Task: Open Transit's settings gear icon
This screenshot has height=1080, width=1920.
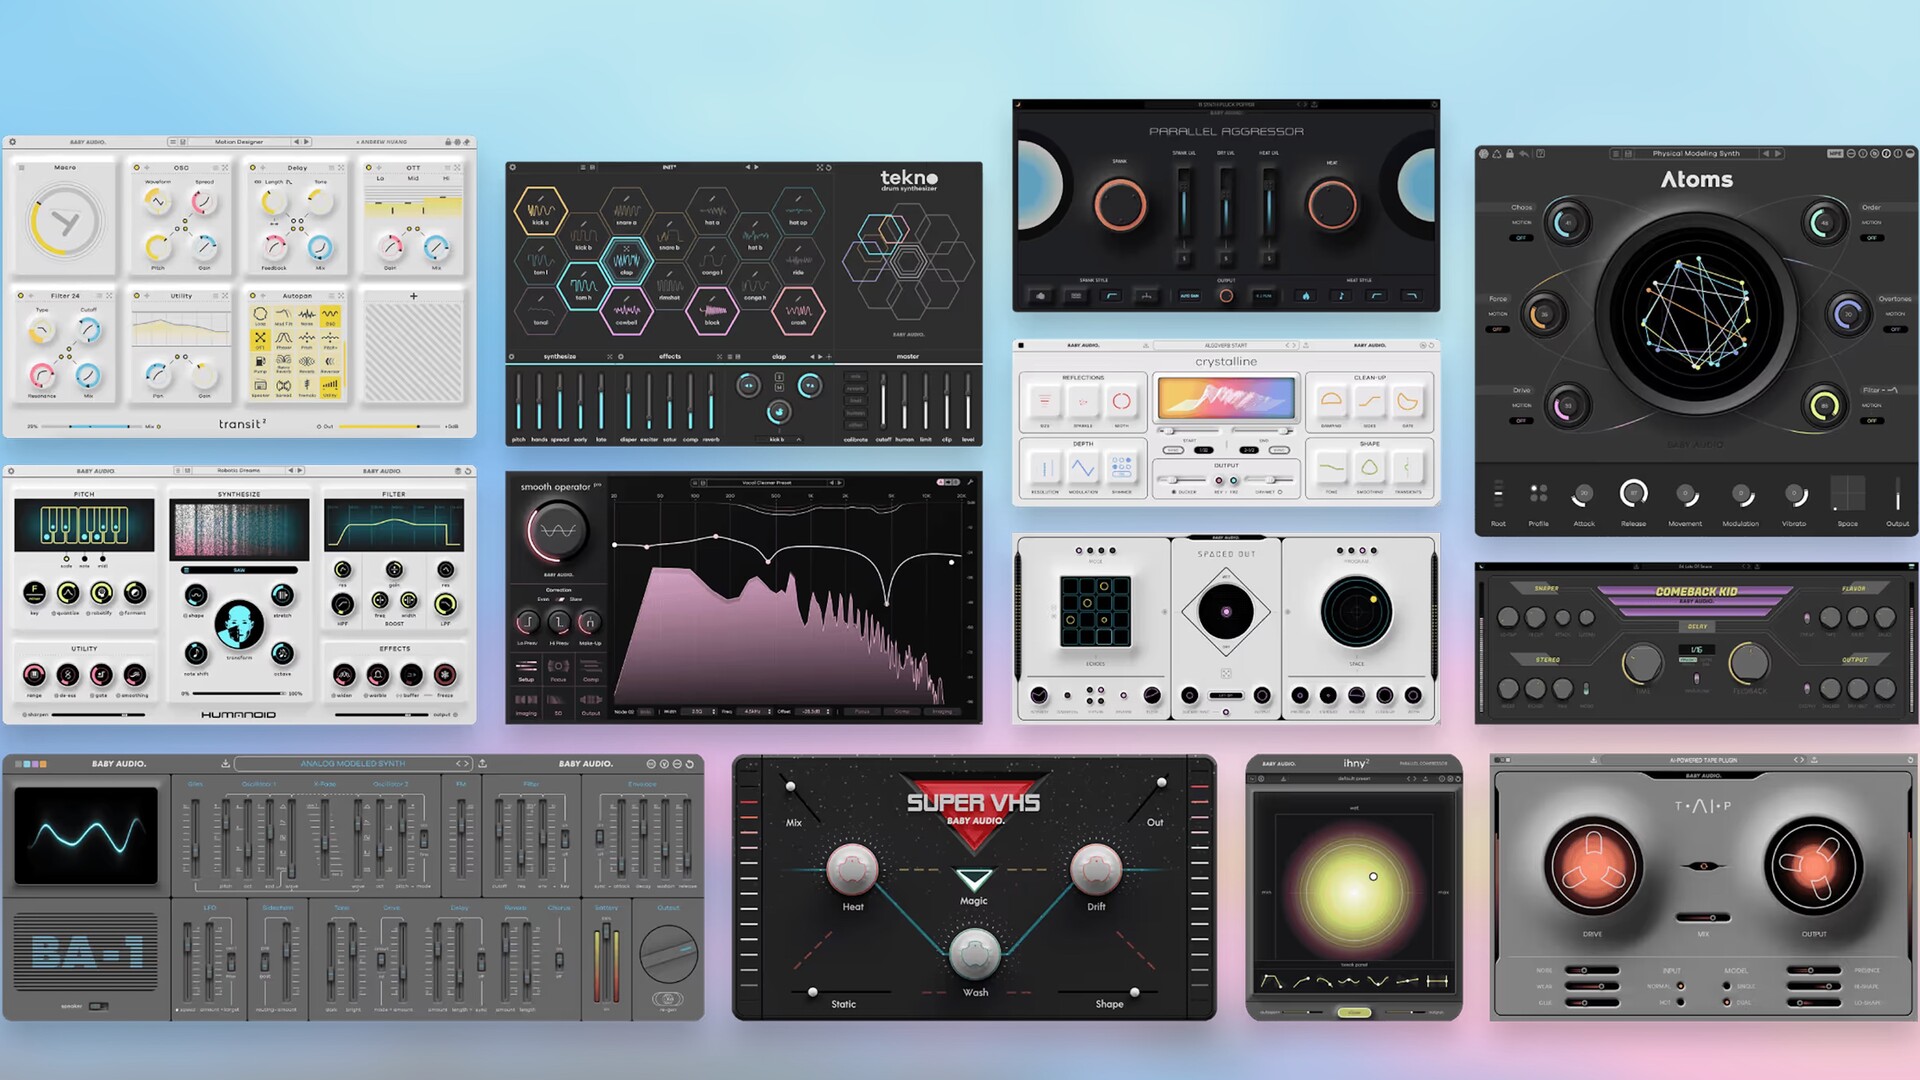Action: (12, 141)
